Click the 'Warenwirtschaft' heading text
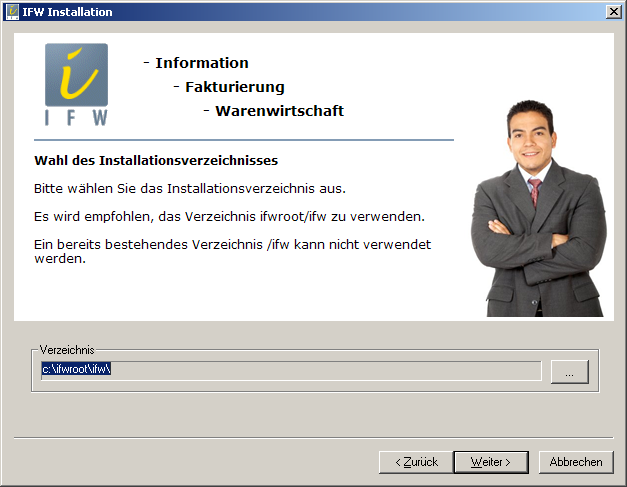 [x=279, y=111]
